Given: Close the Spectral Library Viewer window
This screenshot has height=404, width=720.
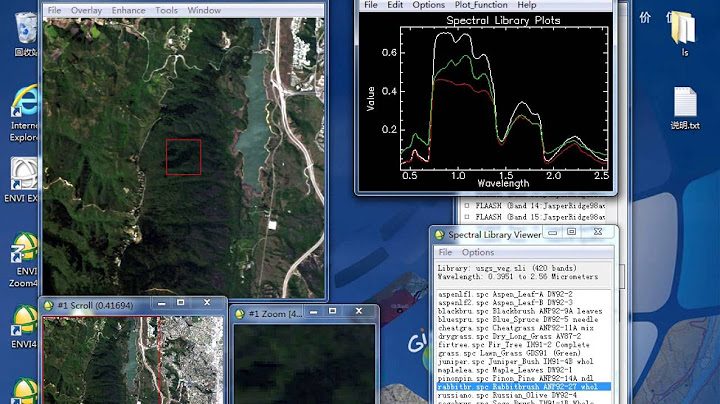Looking at the screenshot, I should click(598, 232).
